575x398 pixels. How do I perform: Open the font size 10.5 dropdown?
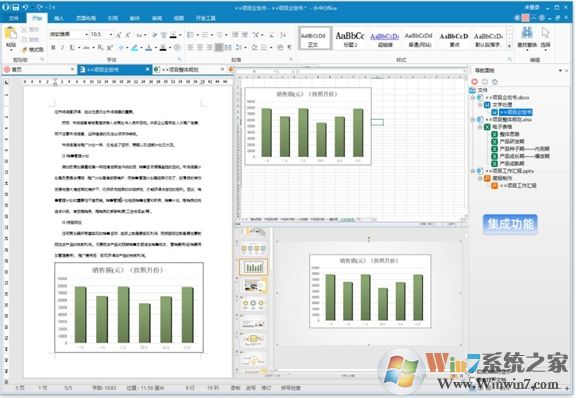tap(111, 34)
